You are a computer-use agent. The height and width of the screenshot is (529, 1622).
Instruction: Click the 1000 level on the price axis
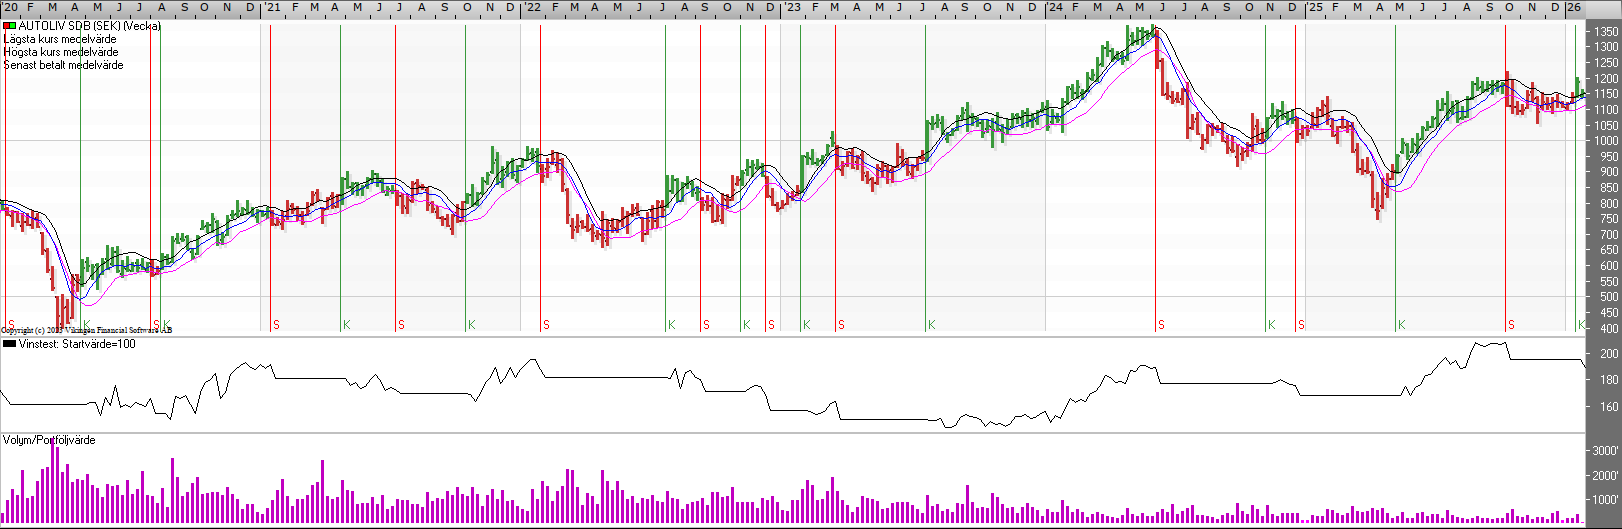1606,141
